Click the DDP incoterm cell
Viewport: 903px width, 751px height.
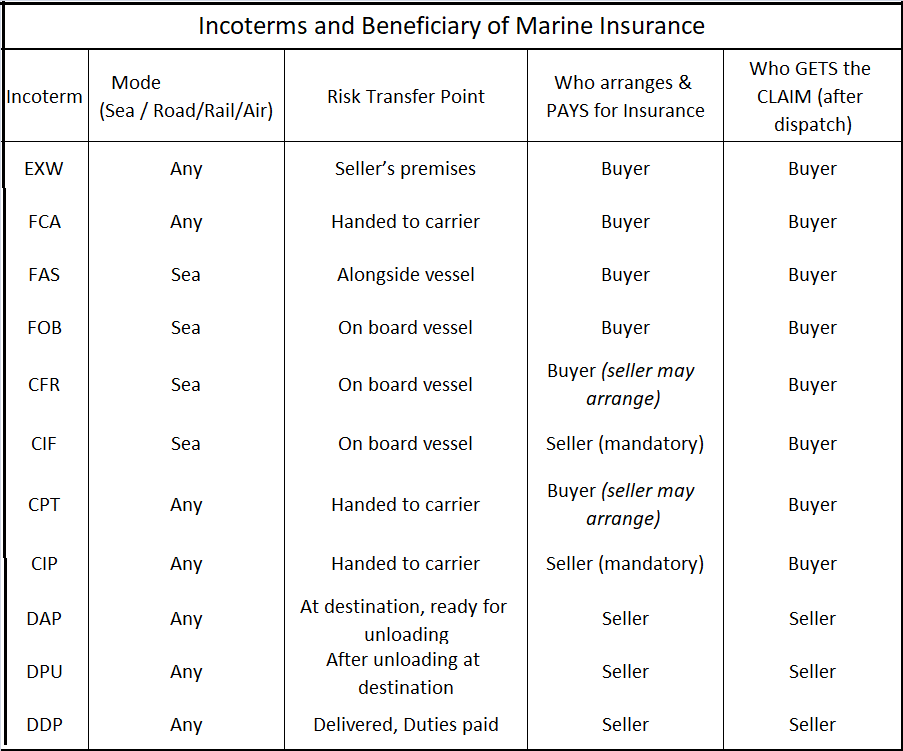point(45,725)
